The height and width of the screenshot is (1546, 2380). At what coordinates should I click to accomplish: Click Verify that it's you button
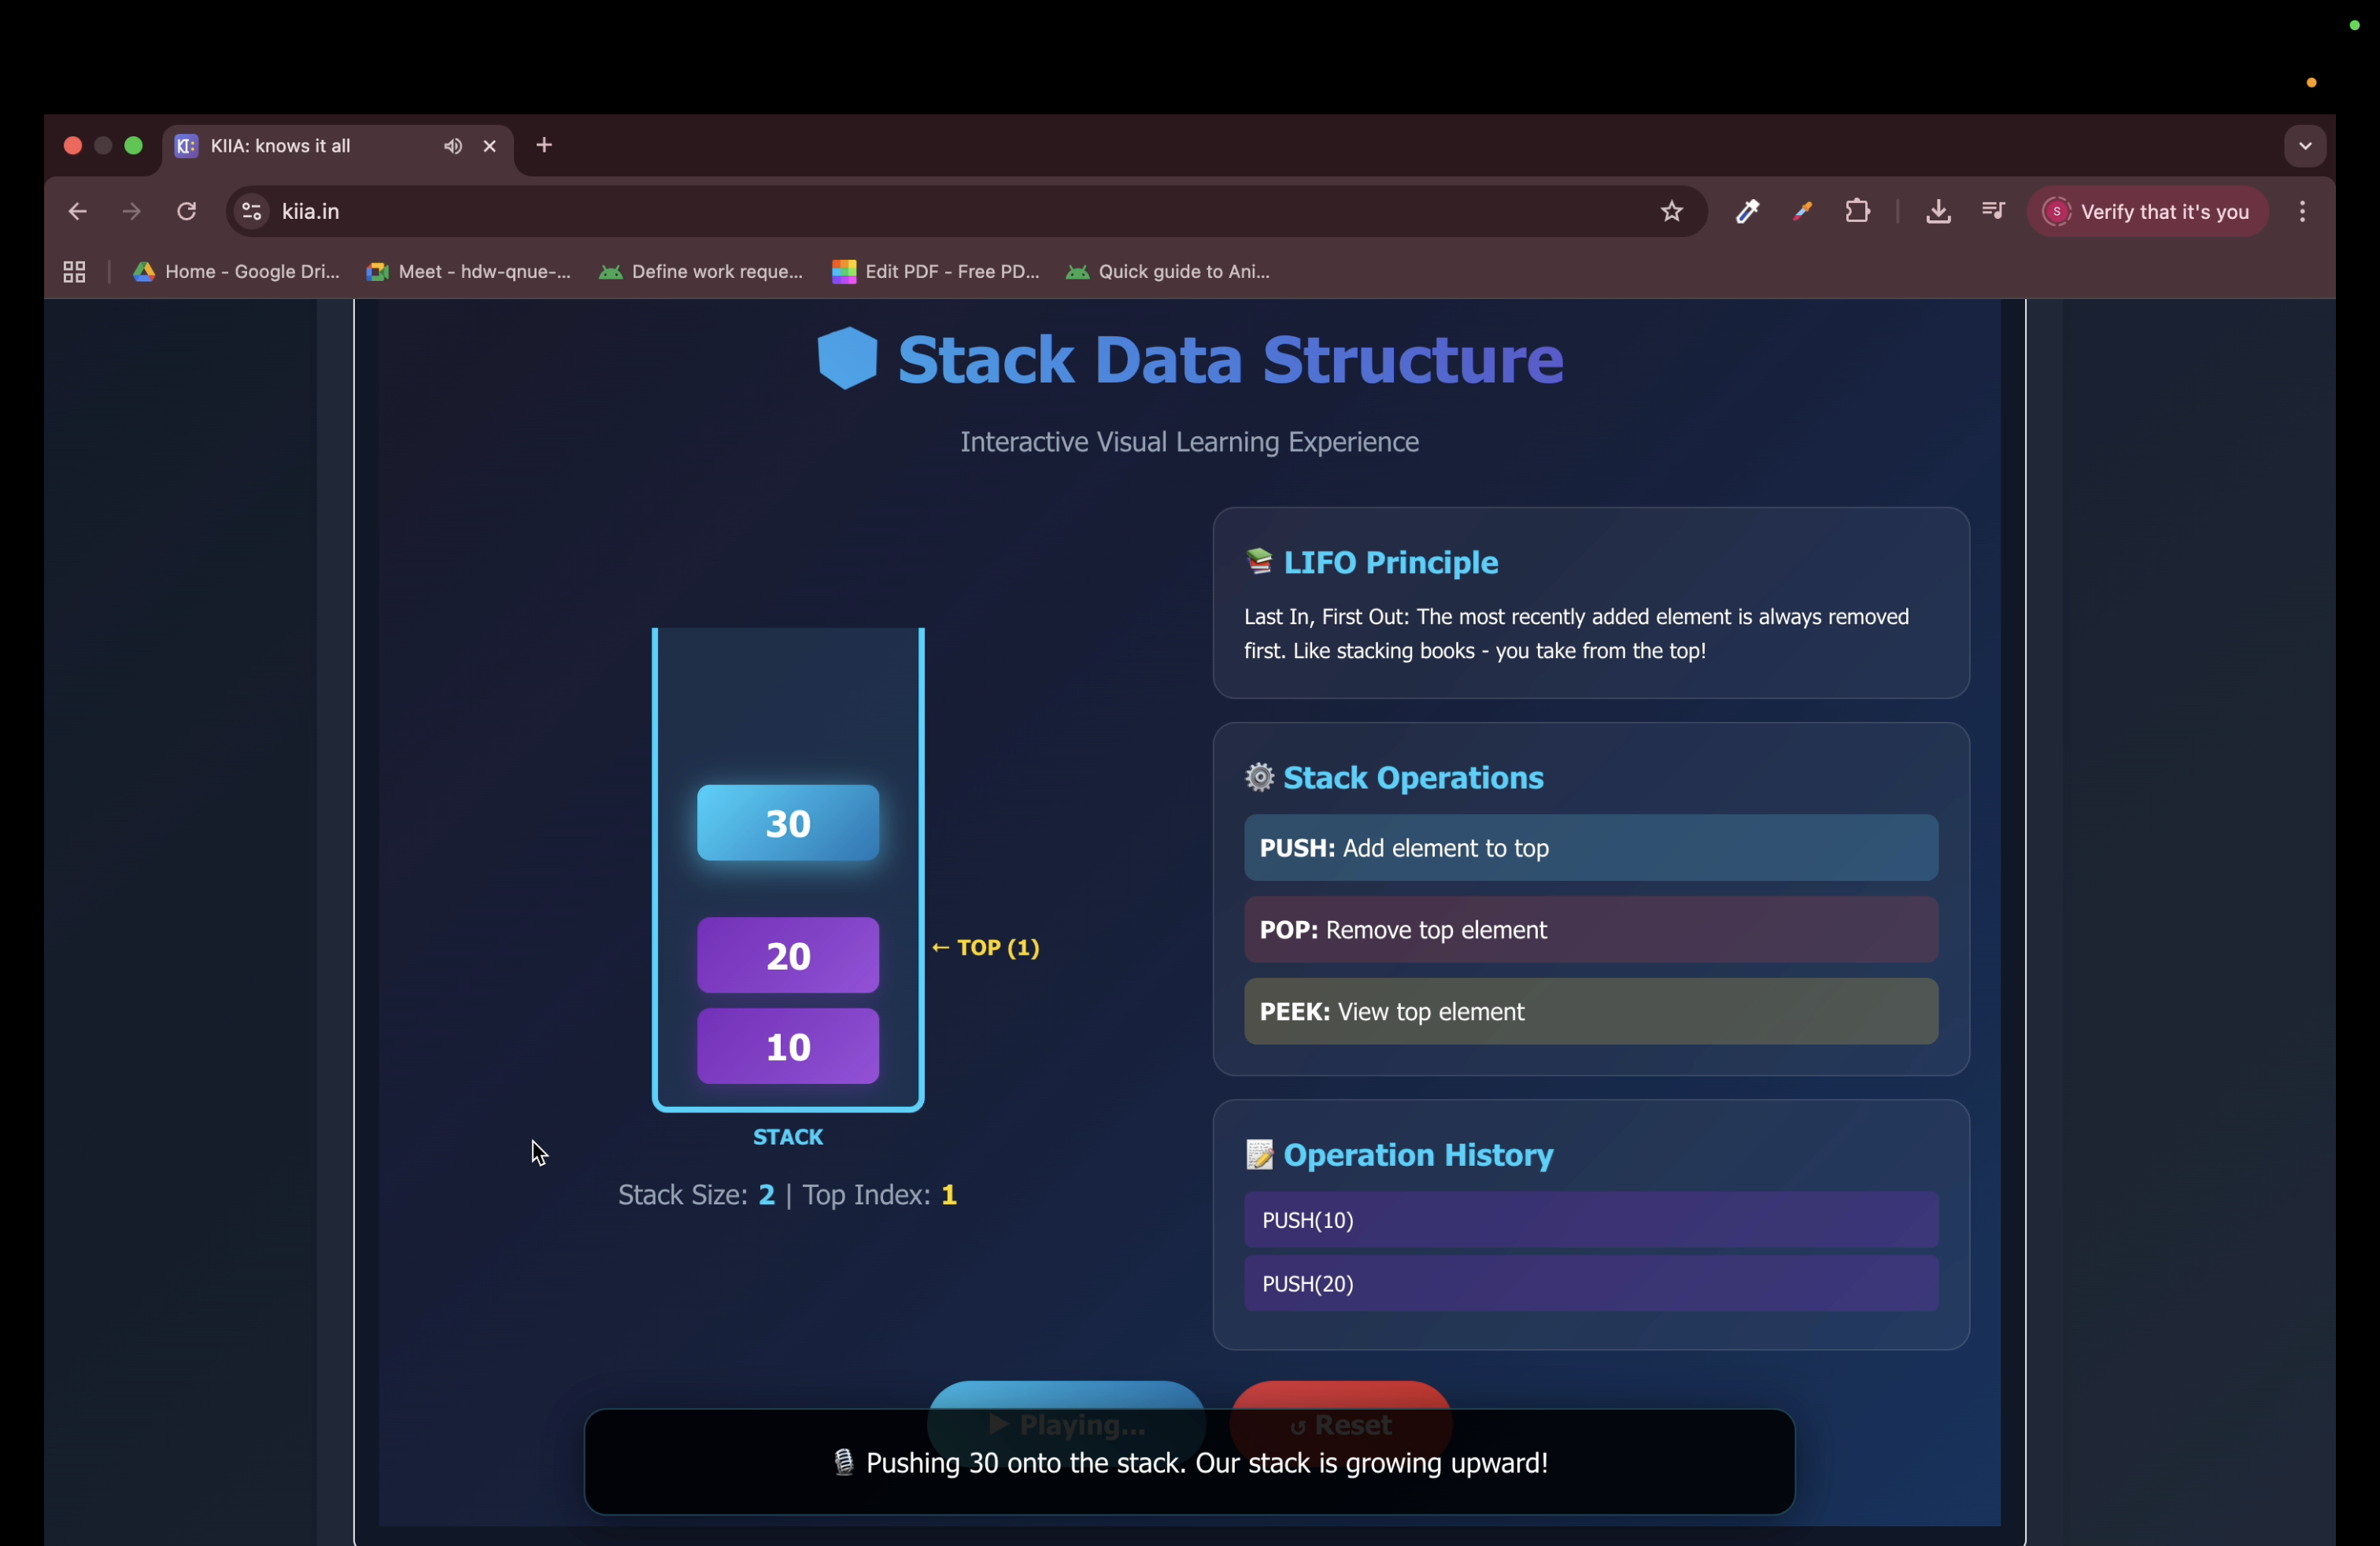pyautogui.click(x=2148, y=212)
